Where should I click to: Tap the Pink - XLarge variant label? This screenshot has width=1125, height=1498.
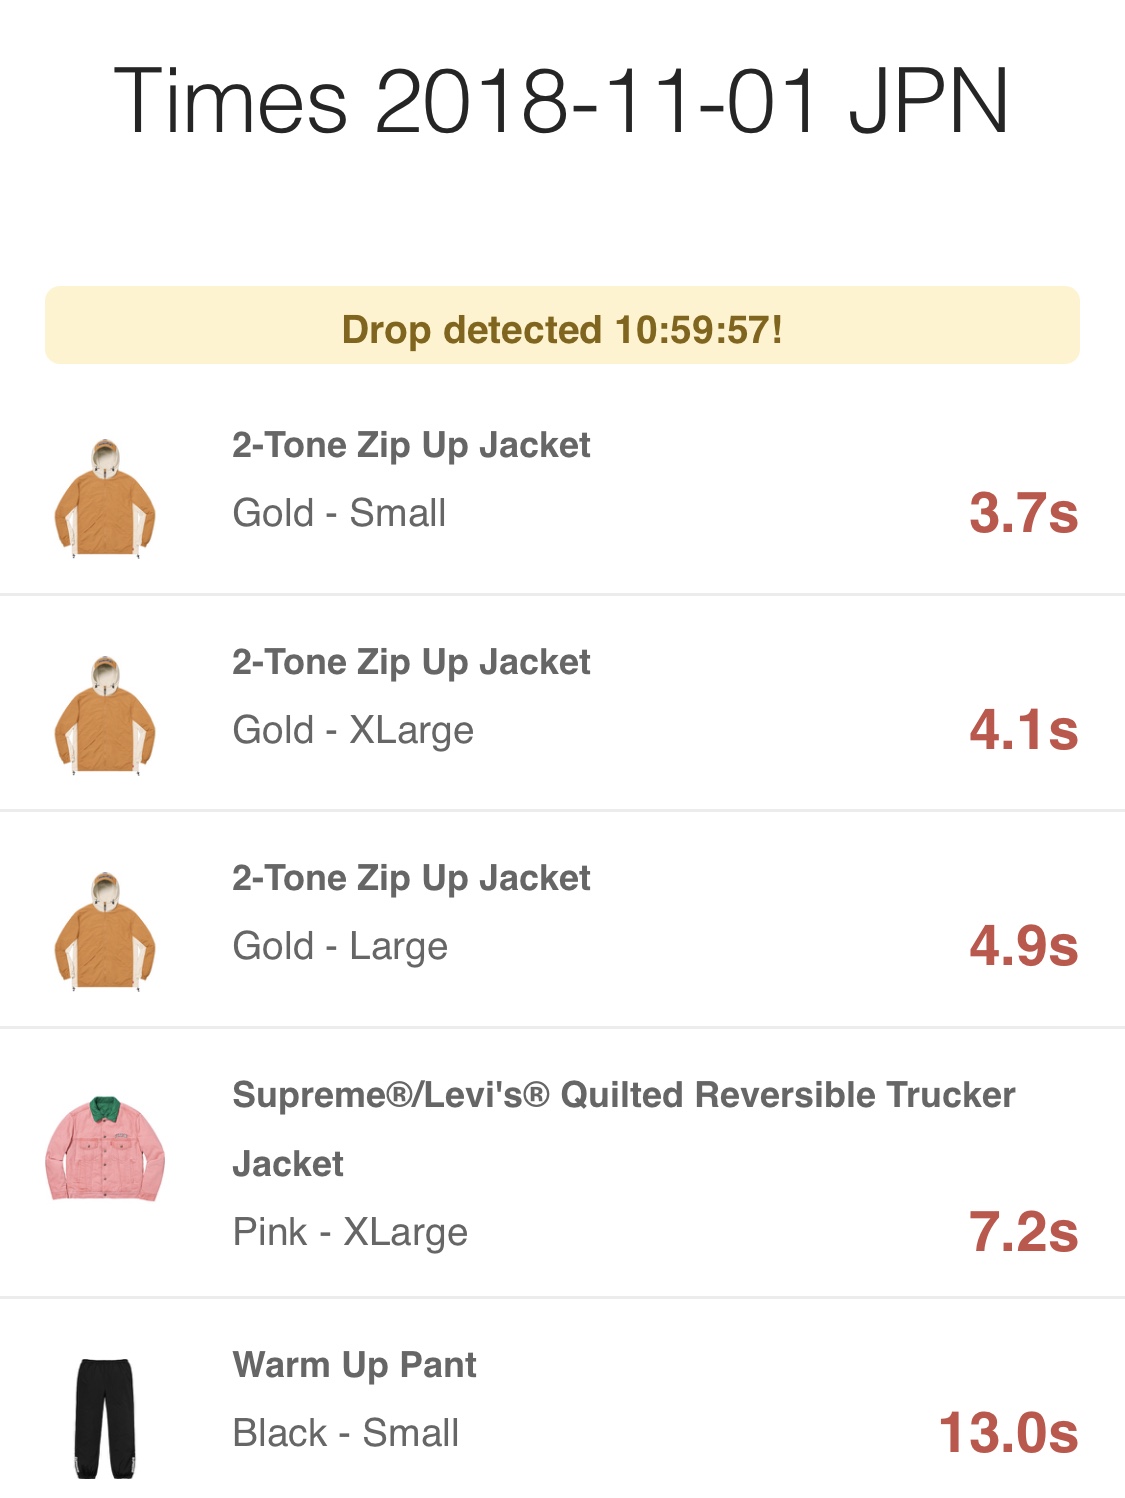350,1232
